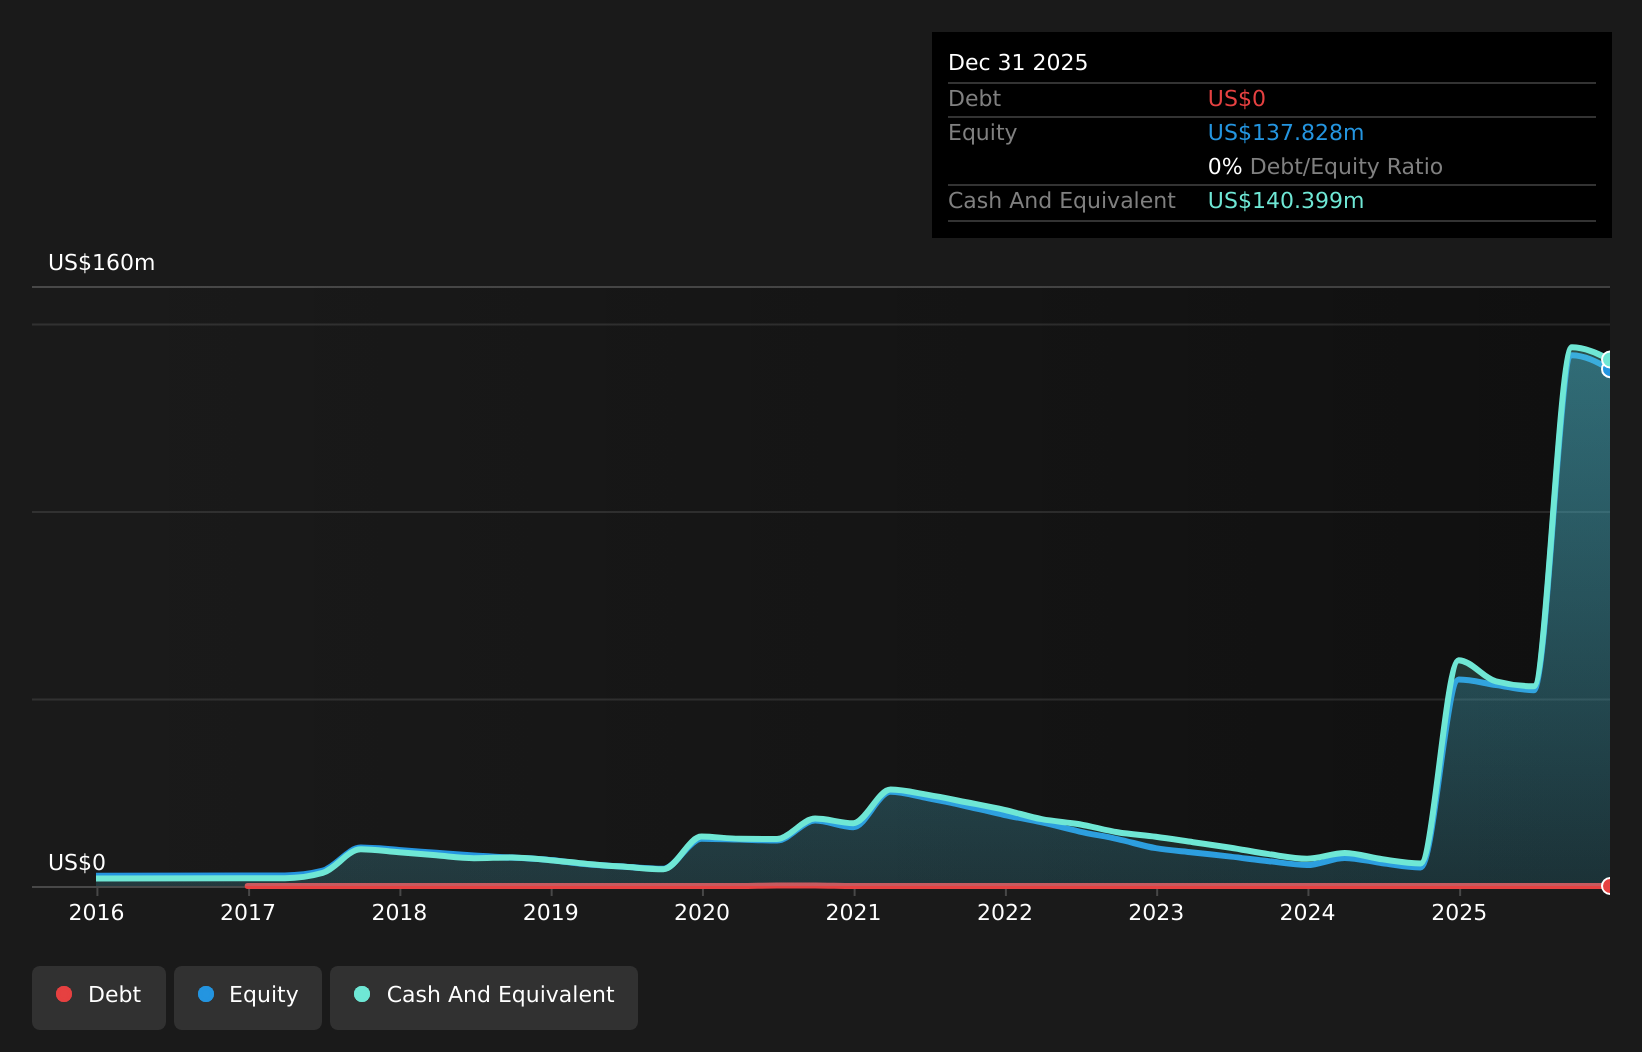The width and height of the screenshot is (1642, 1052).
Task: Click the US$0 y-axis label
Action: [x=77, y=863]
